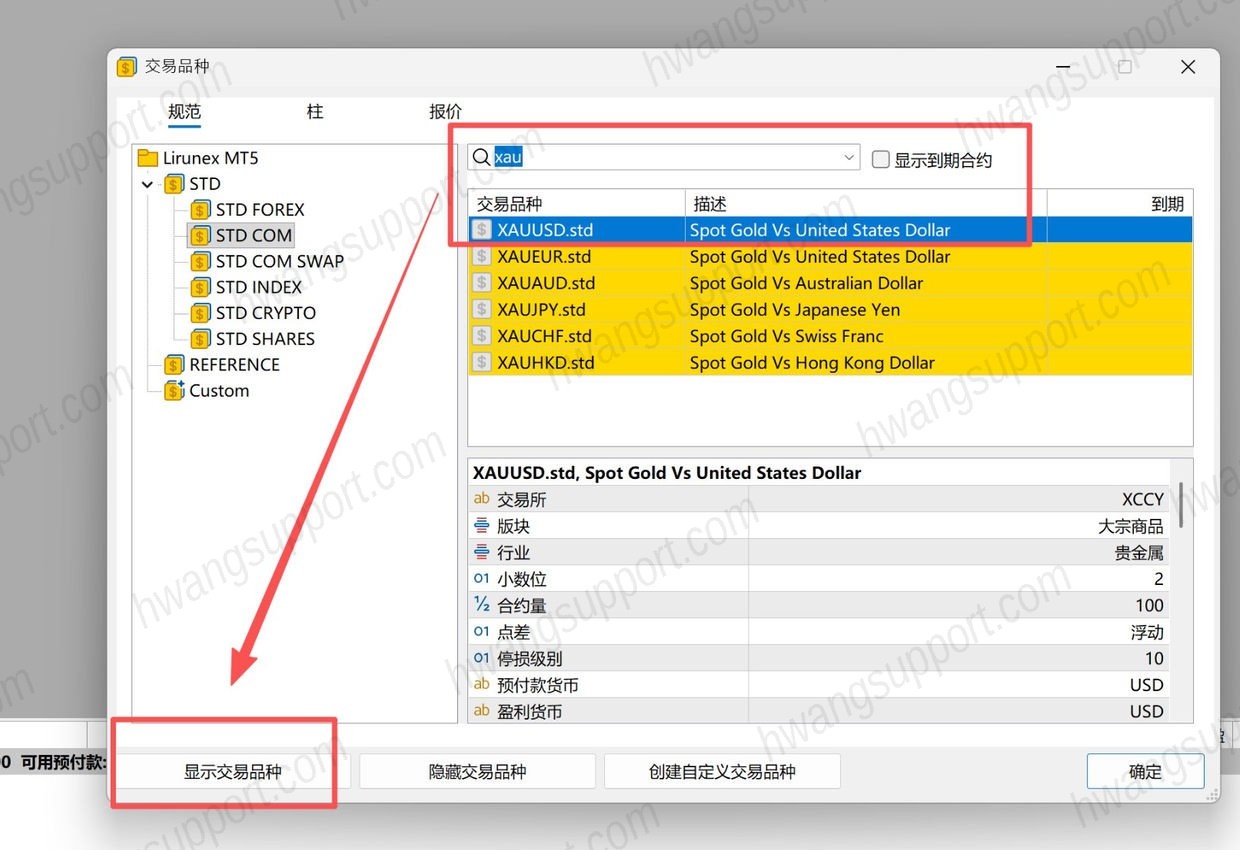Viewport: 1240px width, 850px height.
Task: Click the dollar icon beside XAUEUR.std
Action: 482,257
